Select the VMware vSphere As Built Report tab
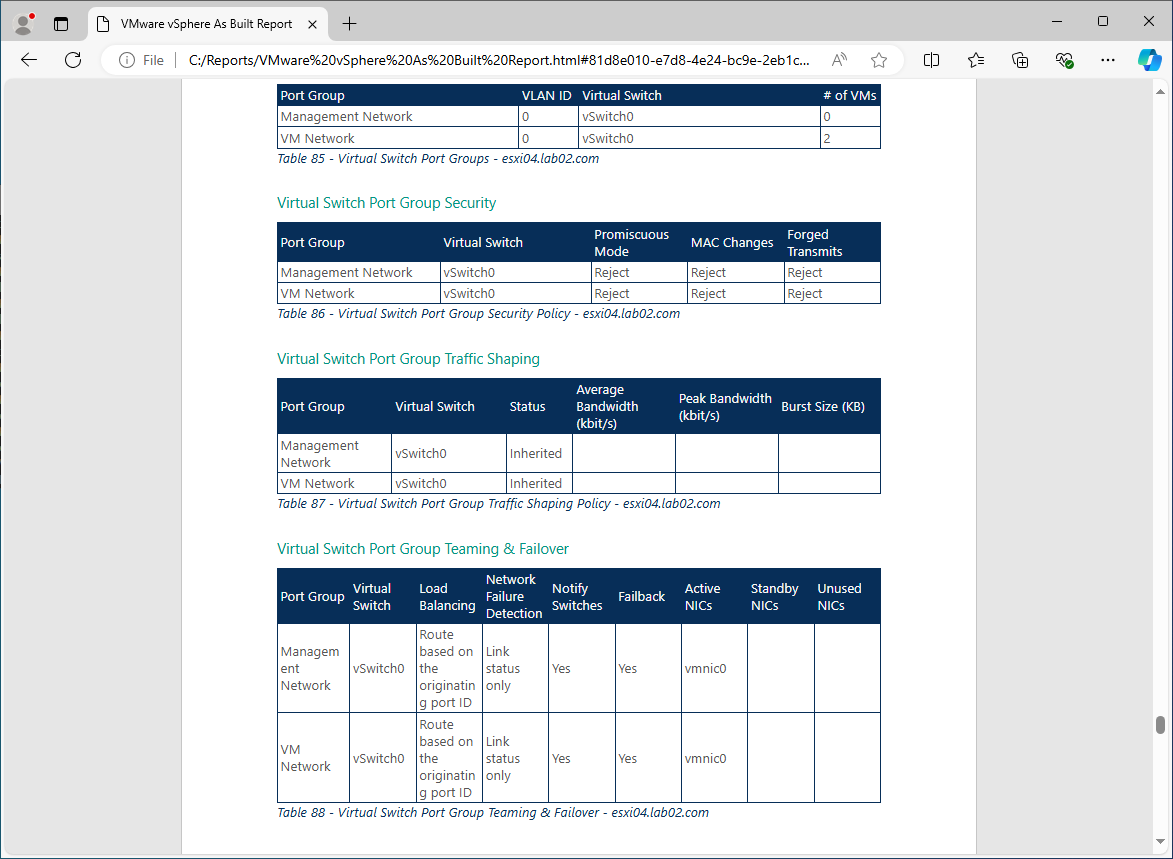1173x859 pixels. 206,24
